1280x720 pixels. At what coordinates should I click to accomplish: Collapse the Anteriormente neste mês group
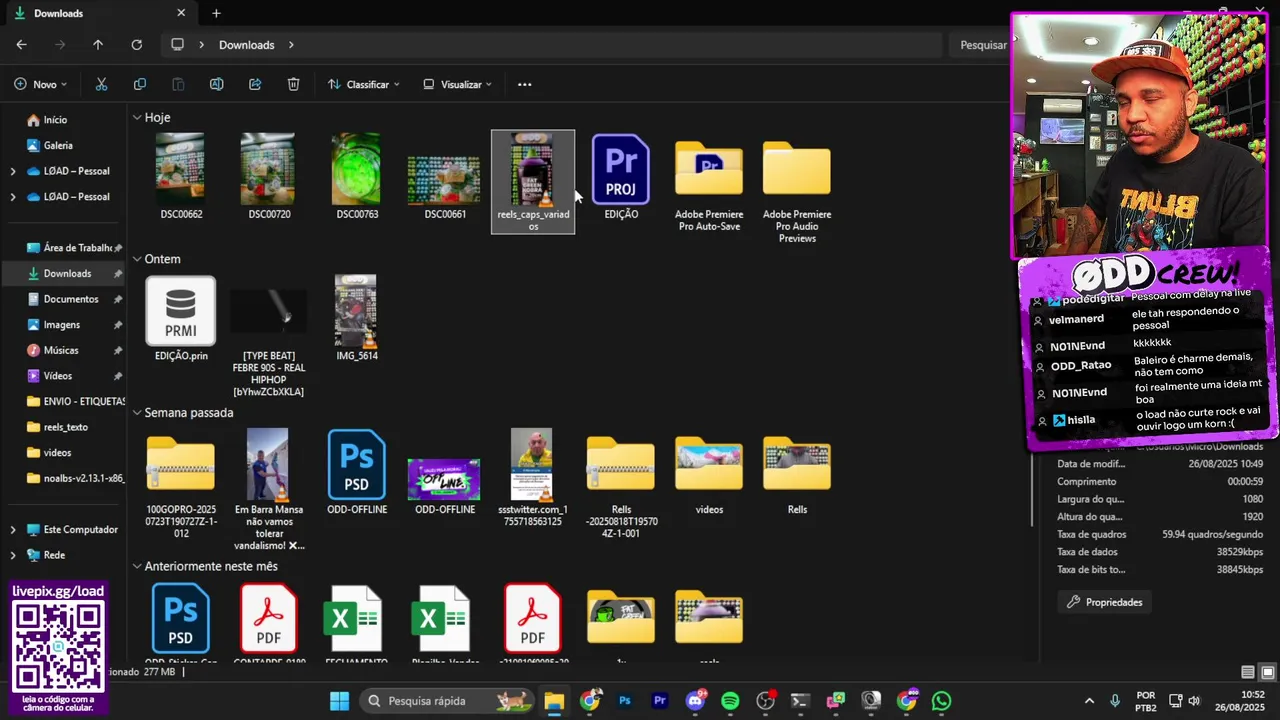pos(136,567)
